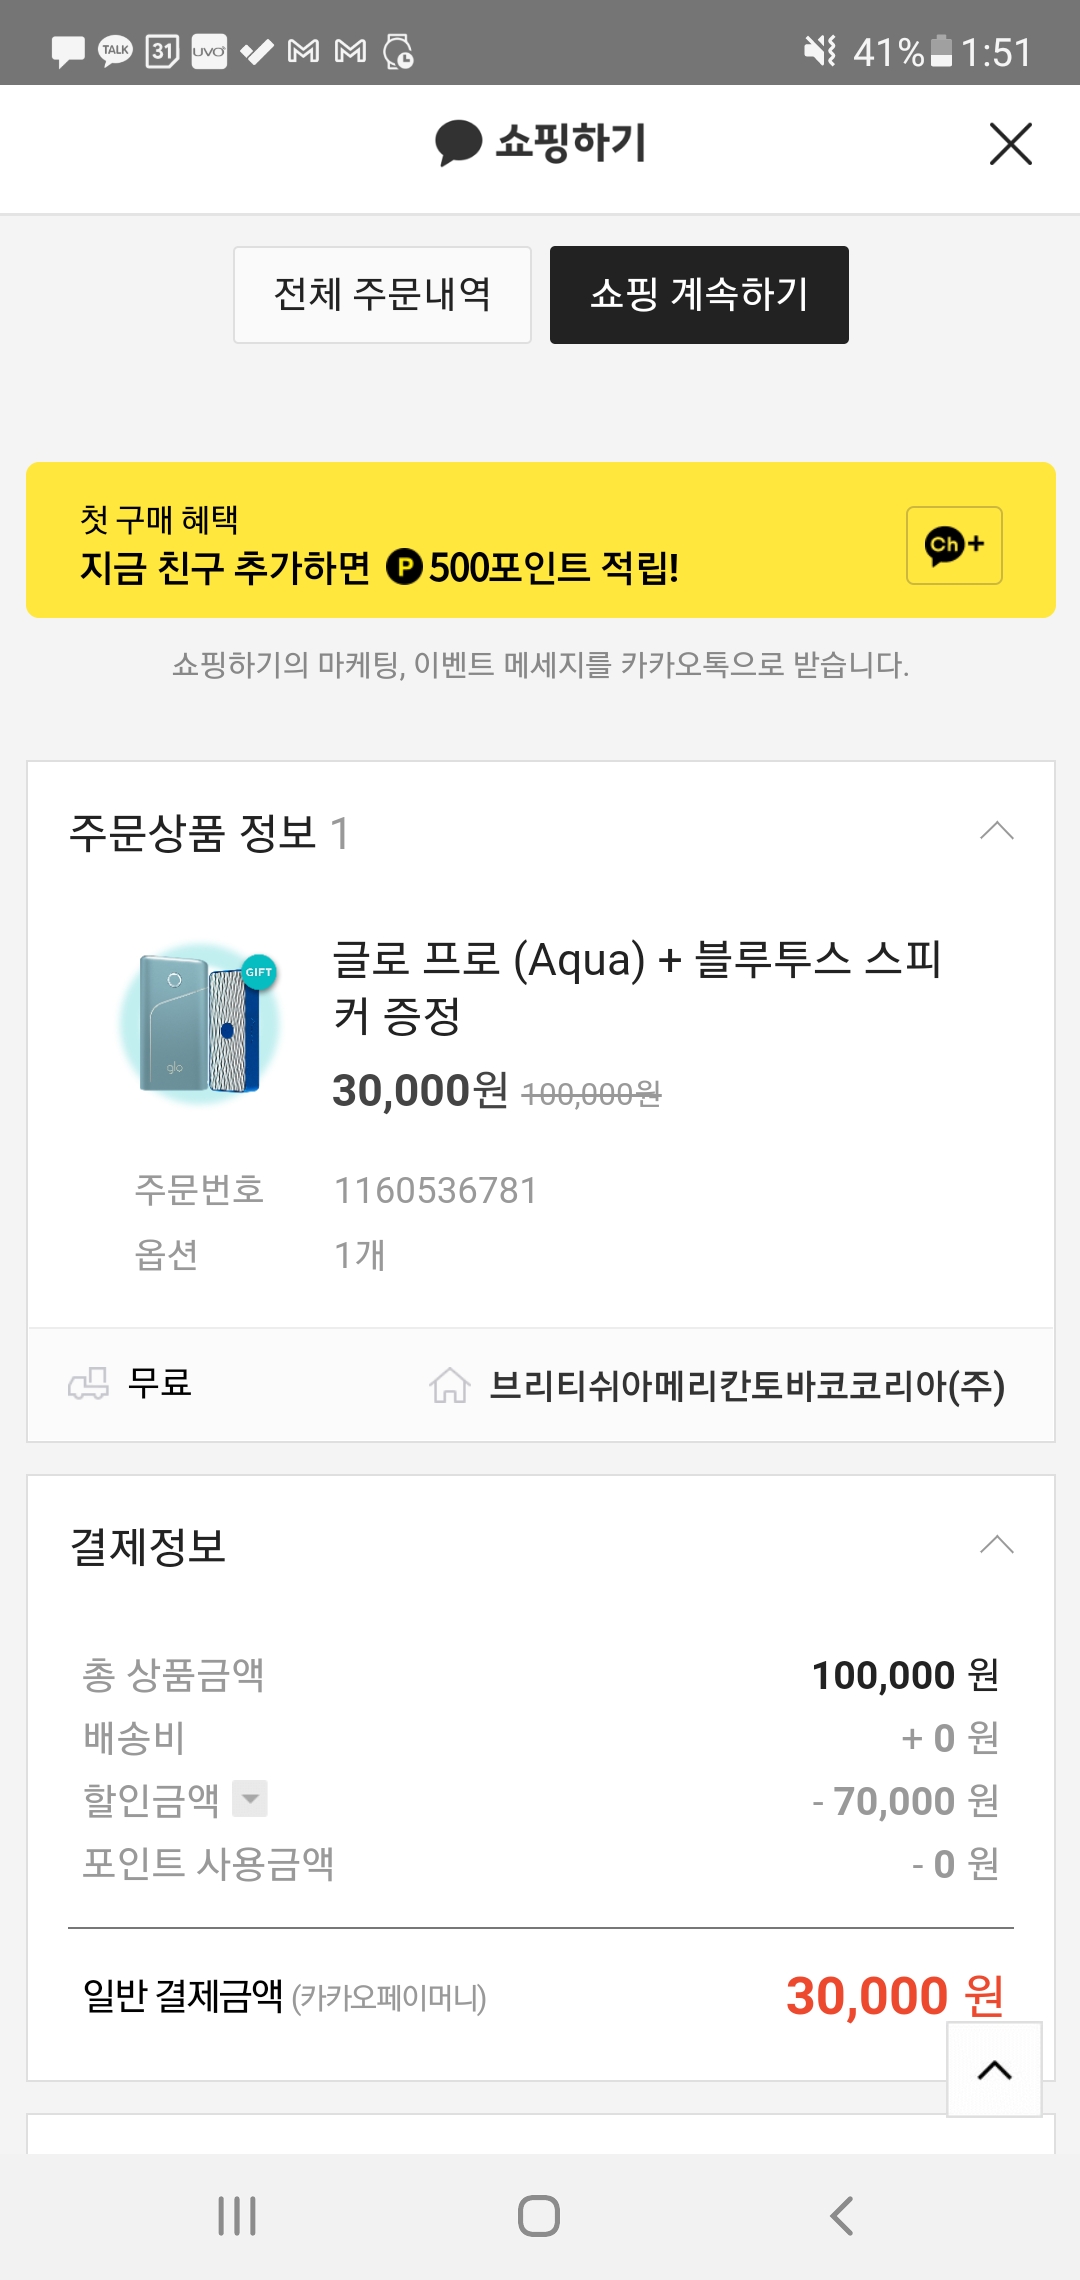Expand 할인금액 discount details dropdown

(x=250, y=1798)
